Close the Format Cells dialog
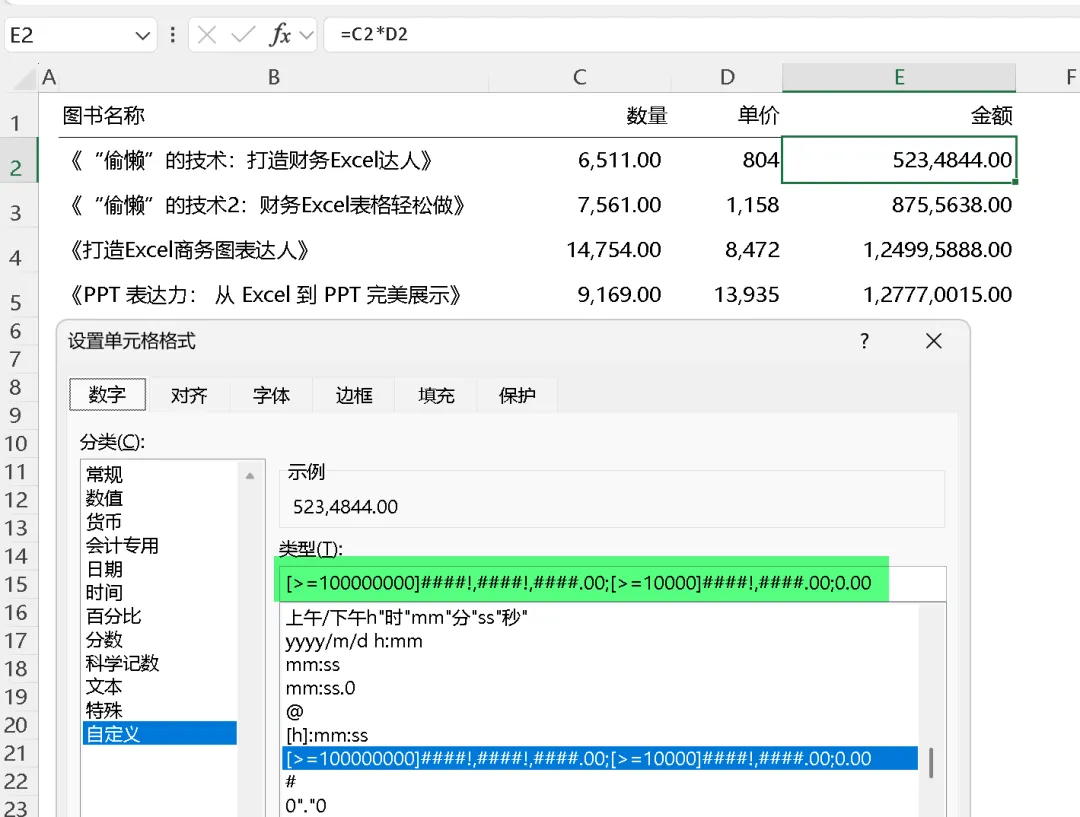Image resolution: width=1080 pixels, height=817 pixels. (934, 341)
